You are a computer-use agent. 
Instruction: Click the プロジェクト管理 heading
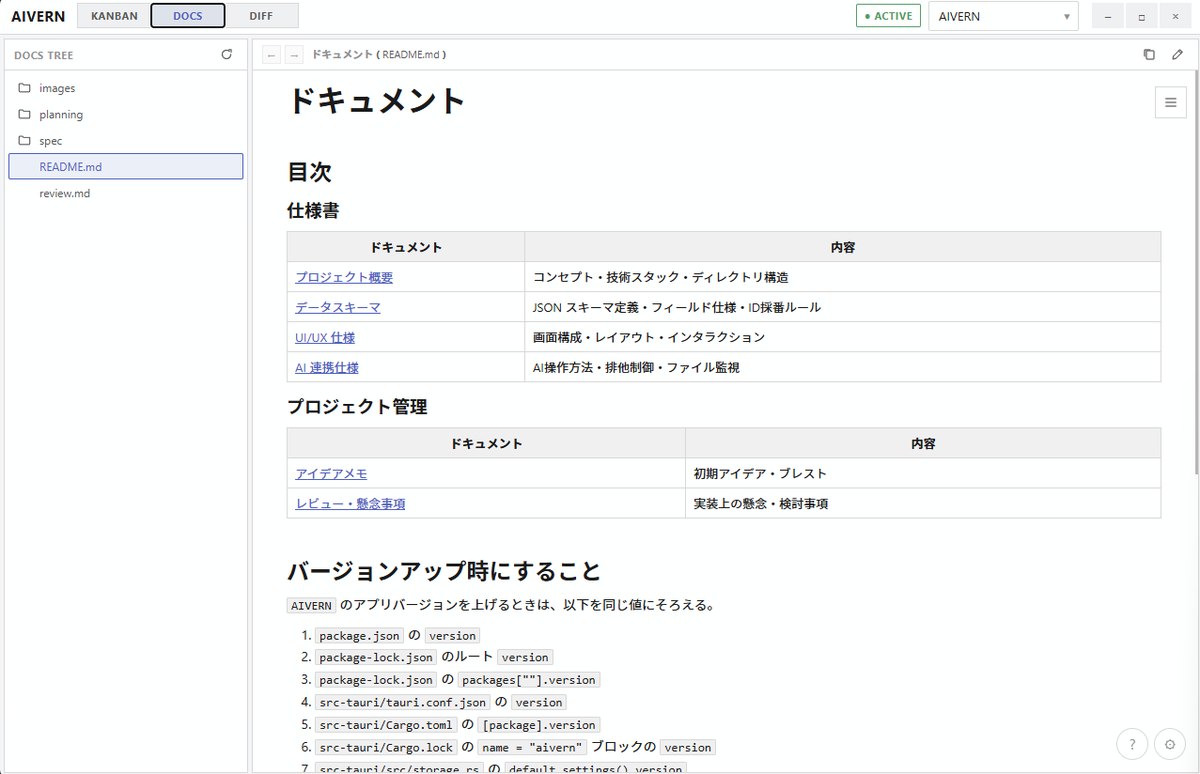pos(357,406)
